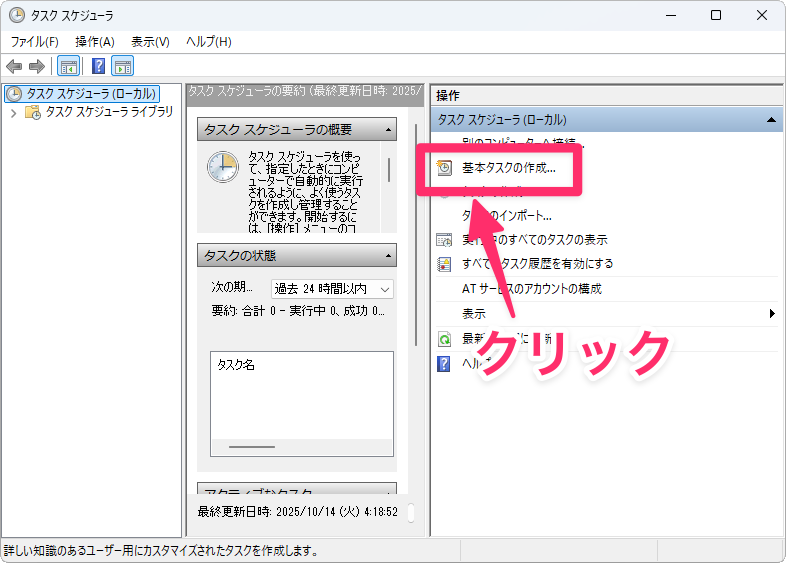The height and width of the screenshot is (563, 786).
Task: Click the running tasks display icon
Action: tap(445, 240)
